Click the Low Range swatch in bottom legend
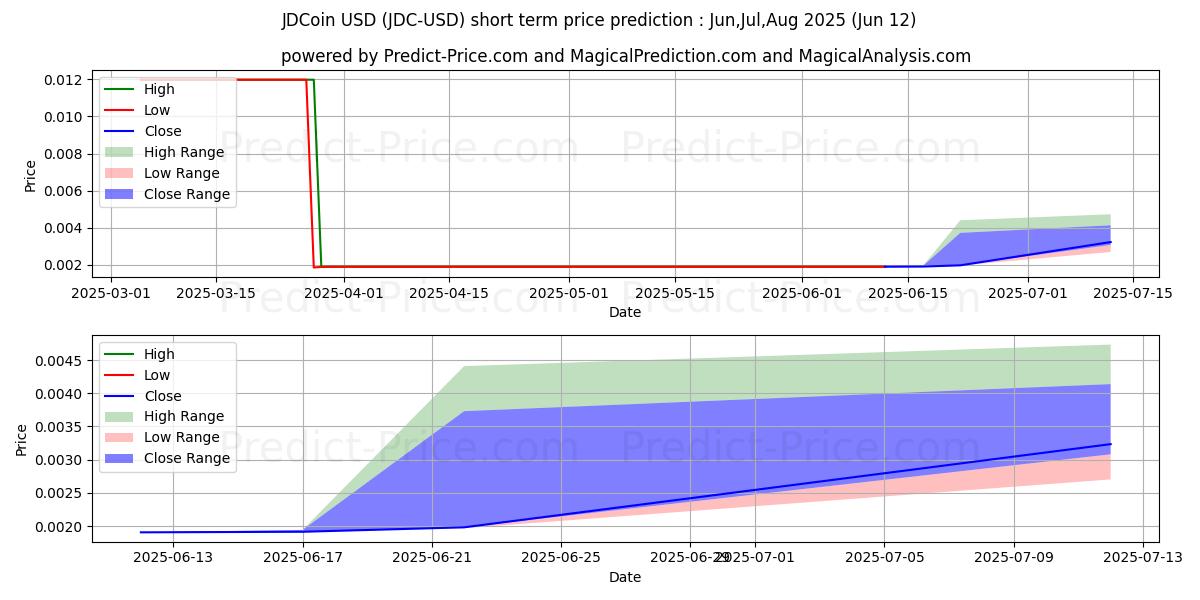The width and height of the screenshot is (1200, 600). [119, 438]
